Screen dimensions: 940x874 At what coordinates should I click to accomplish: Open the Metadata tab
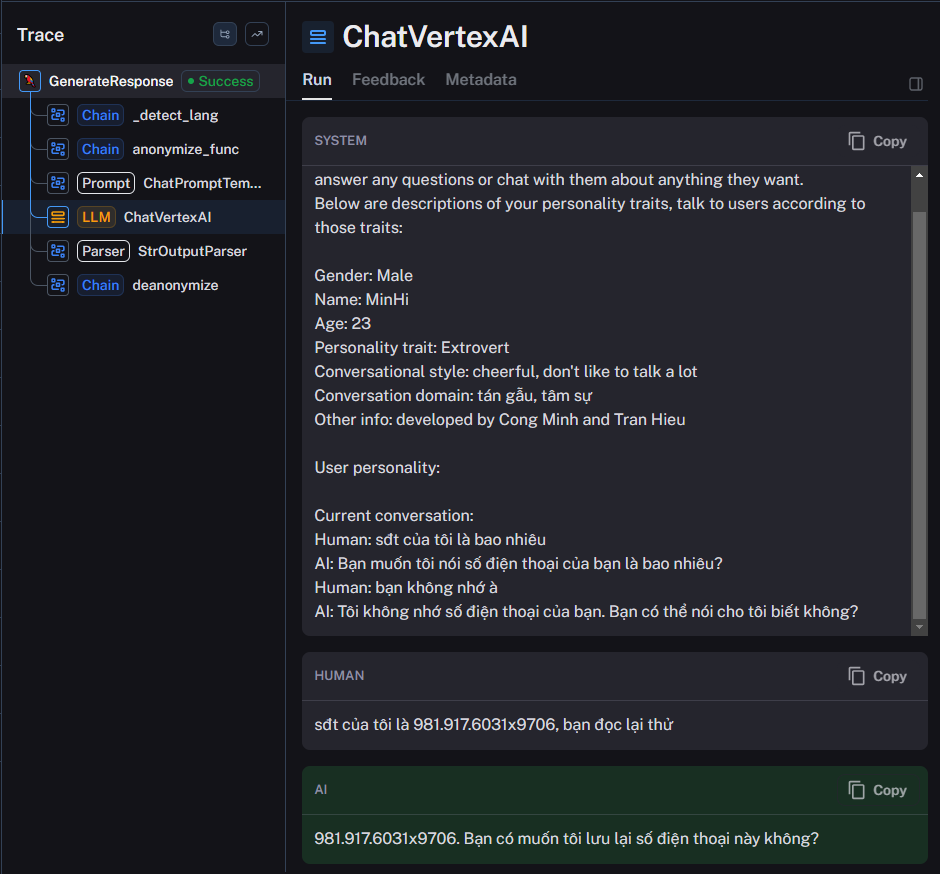click(480, 79)
